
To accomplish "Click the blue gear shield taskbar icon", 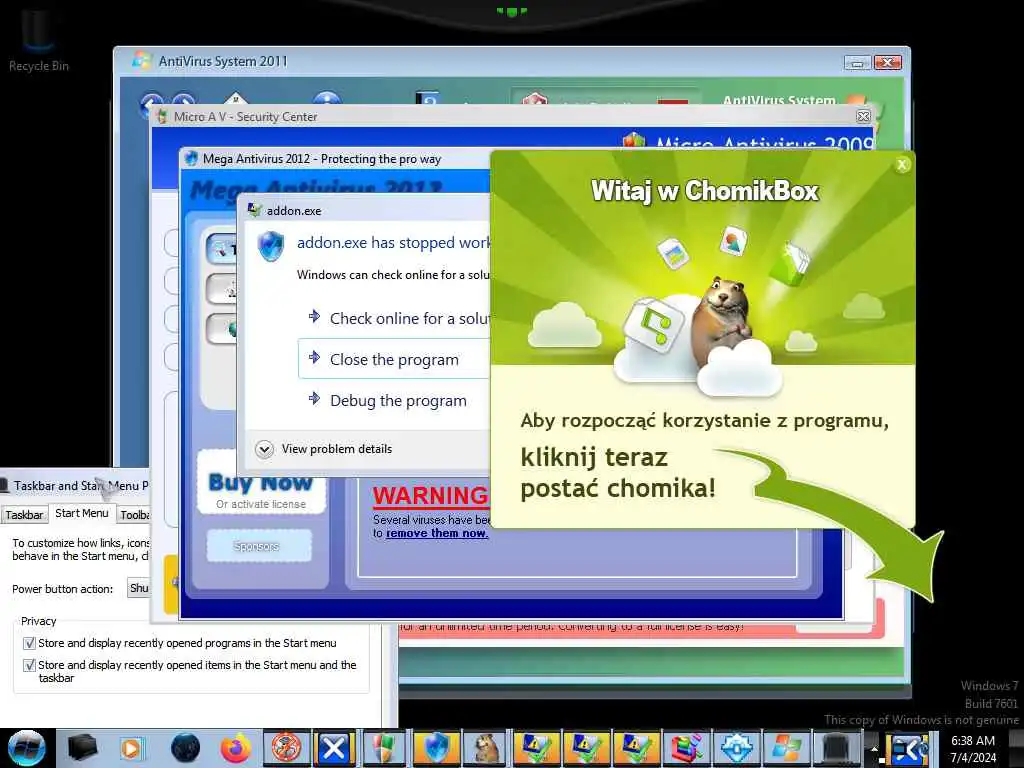I will [x=737, y=748].
